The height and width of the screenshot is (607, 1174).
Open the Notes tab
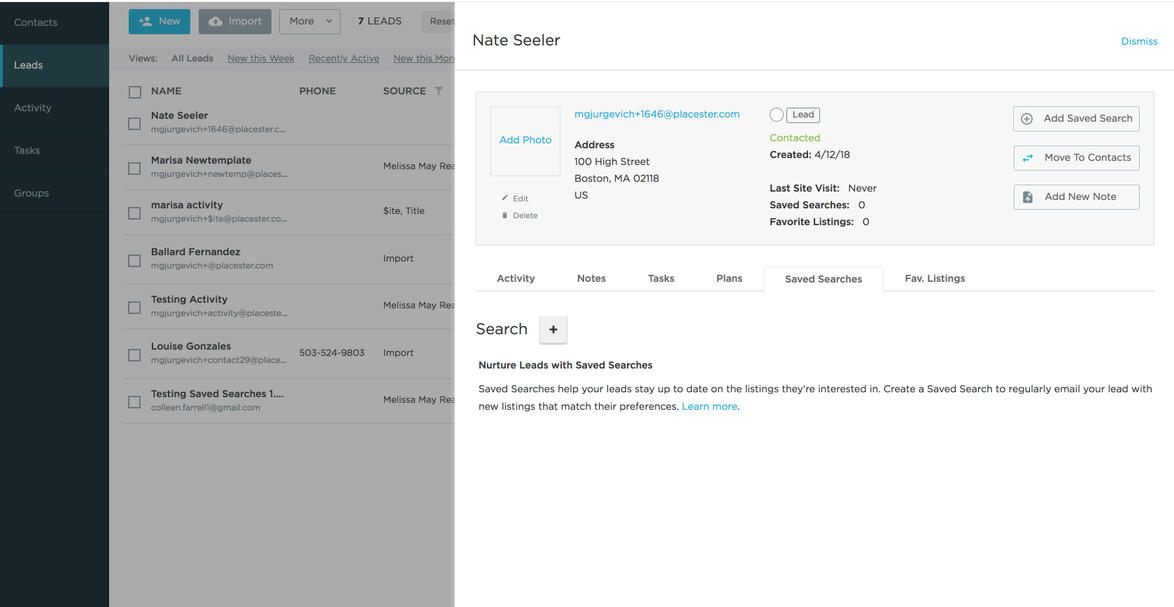tap(591, 278)
